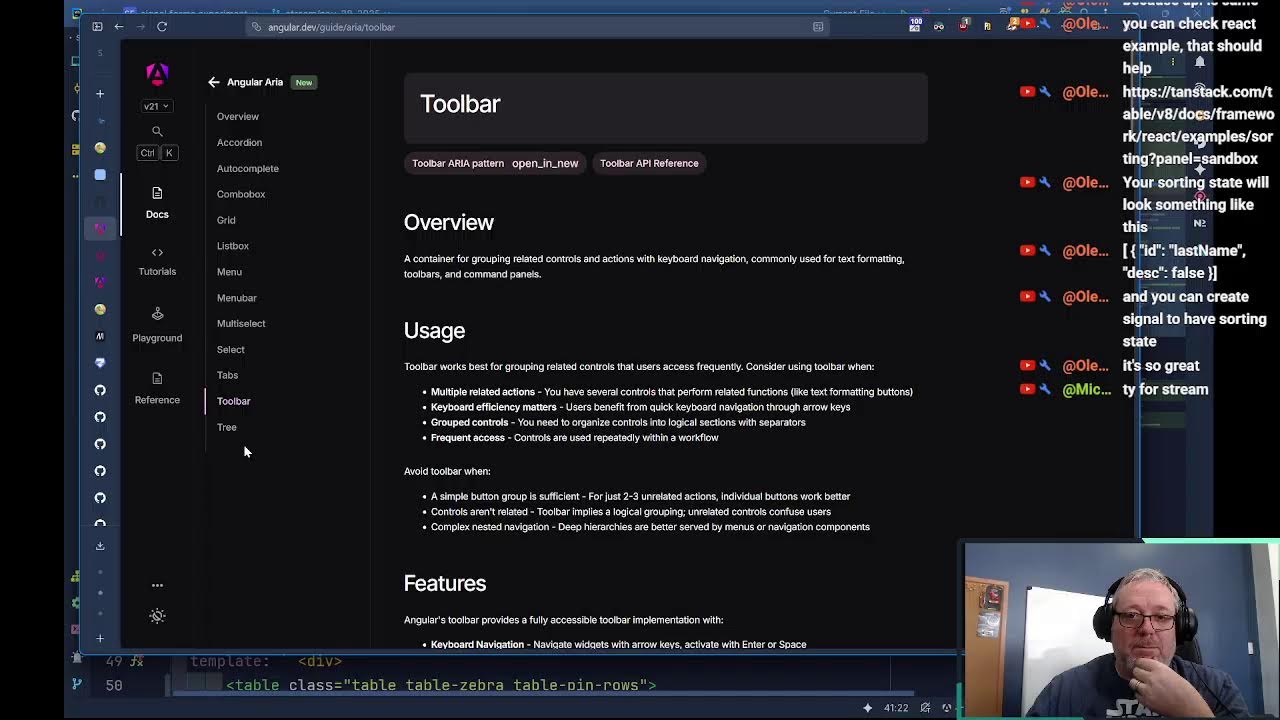Open the Tree guide
Image resolution: width=1280 pixels, height=720 pixels.
tap(227, 427)
